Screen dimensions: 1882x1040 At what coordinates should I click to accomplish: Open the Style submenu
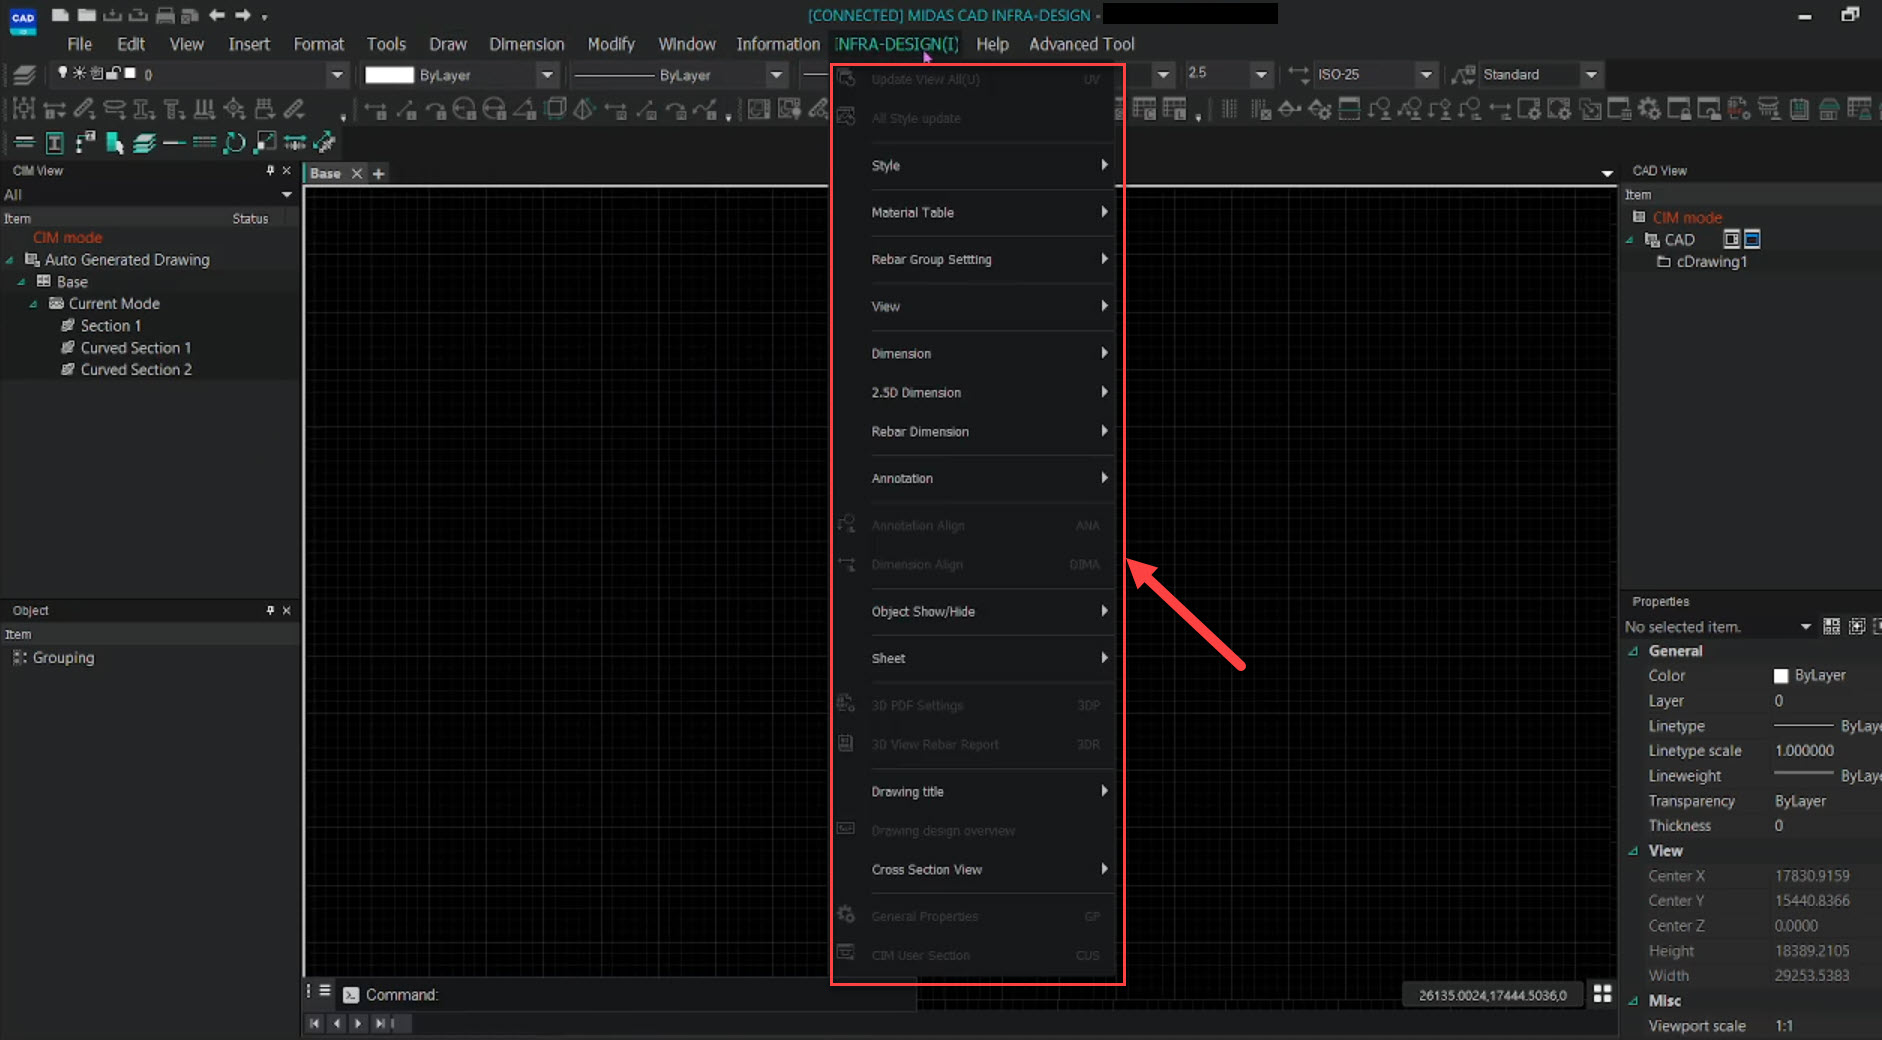(990, 166)
